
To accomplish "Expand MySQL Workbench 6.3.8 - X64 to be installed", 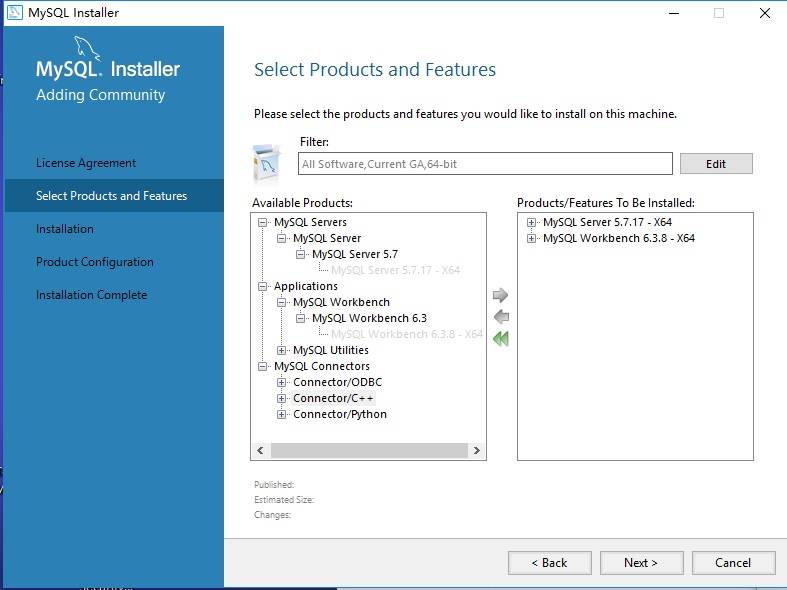I will pos(532,238).
